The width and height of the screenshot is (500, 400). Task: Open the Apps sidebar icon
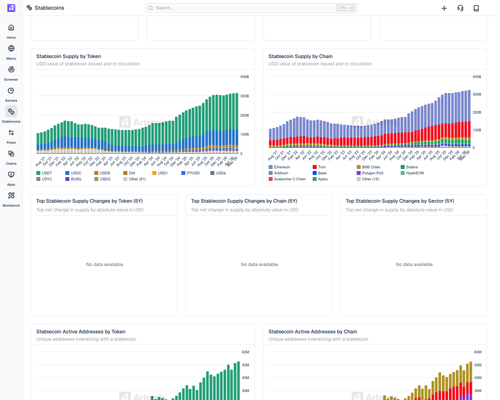coord(11,175)
